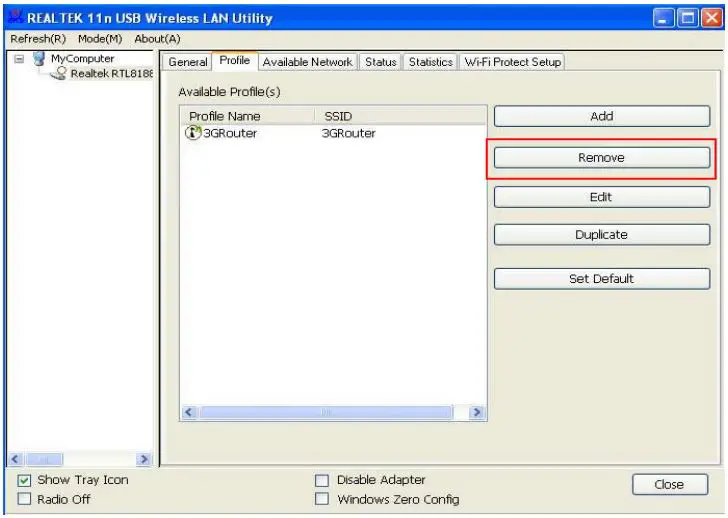This screenshot has width=728, height=518.
Task: Click the Realtek app icon in title bar
Action: coord(15,16)
